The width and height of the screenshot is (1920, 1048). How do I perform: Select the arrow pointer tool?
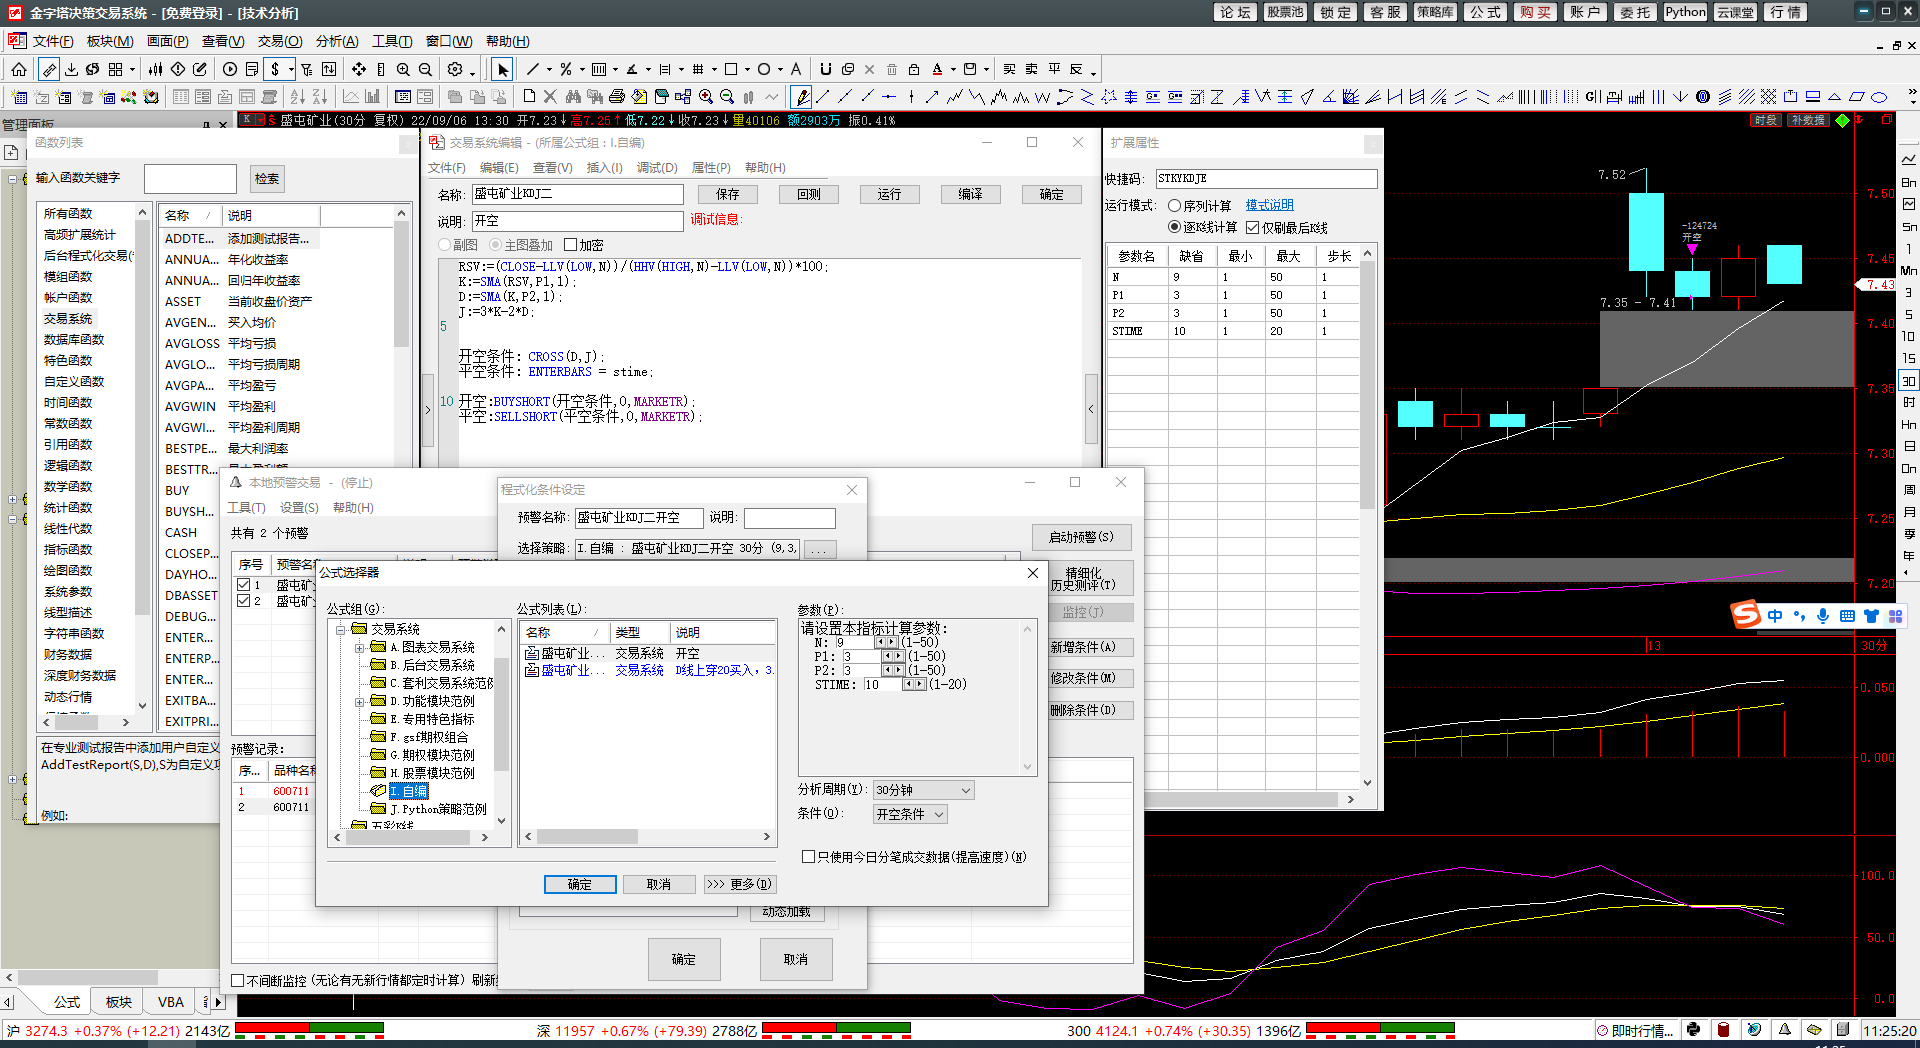click(502, 69)
